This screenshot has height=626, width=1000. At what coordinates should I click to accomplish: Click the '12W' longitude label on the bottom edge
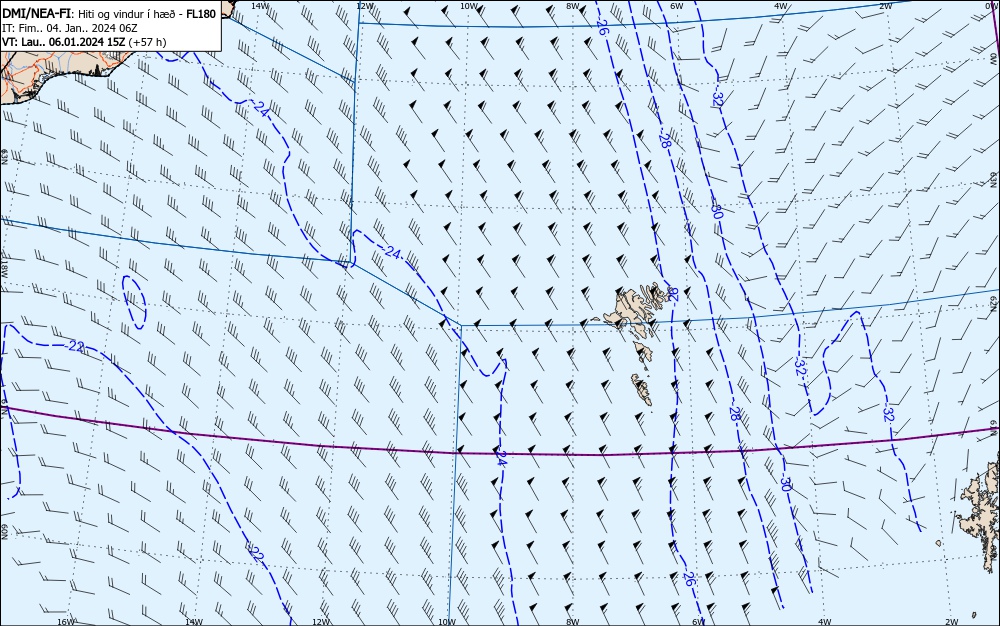321,622
